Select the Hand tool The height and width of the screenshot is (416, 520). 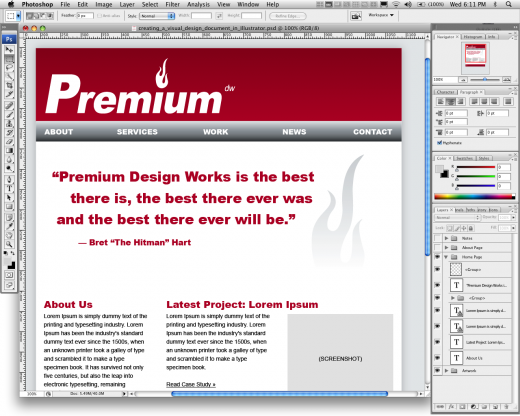9,235
